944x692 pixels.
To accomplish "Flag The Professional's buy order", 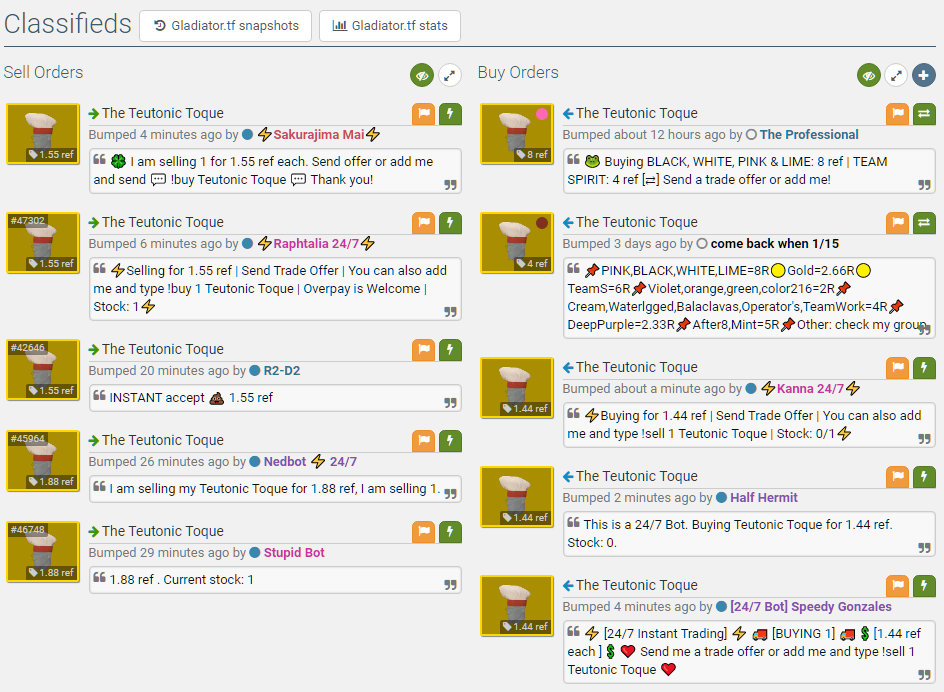I will click(x=898, y=114).
